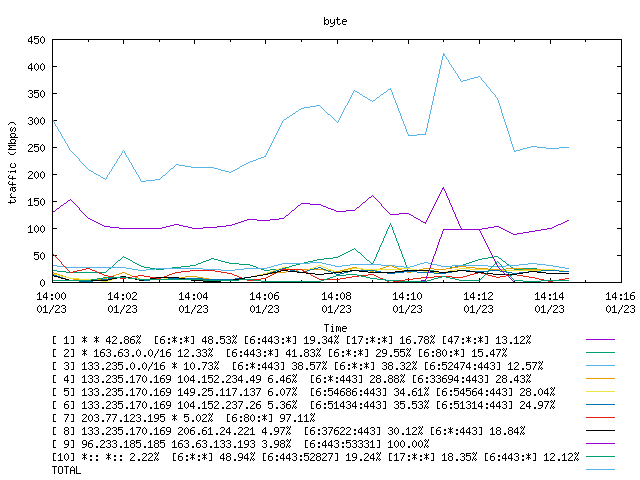This screenshot has width=640, height=480.
Task: Click the green line spike near 14:09:30
Action: click(x=390, y=224)
